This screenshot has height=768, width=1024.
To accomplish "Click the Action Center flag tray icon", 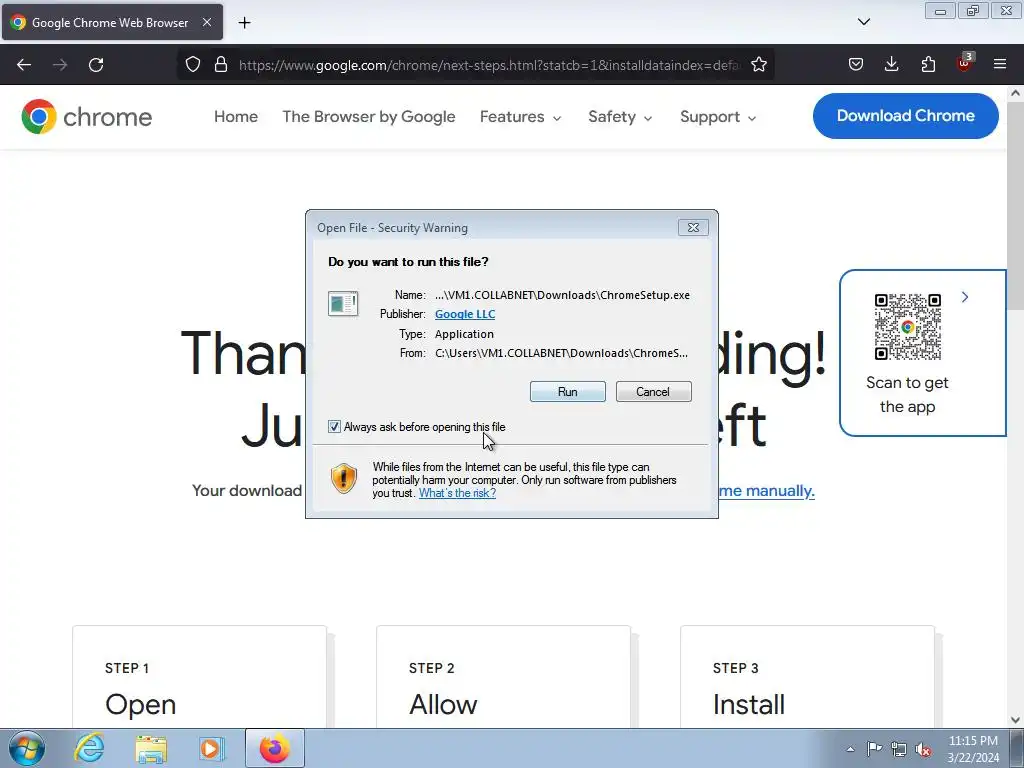I will click(x=874, y=748).
